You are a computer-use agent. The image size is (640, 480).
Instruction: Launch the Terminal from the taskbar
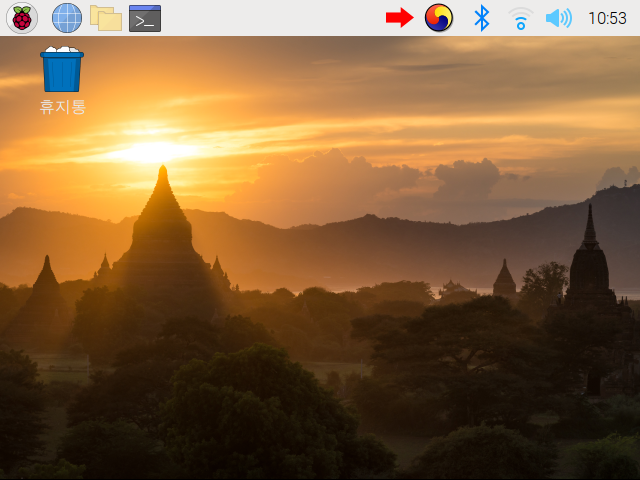(145, 18)
